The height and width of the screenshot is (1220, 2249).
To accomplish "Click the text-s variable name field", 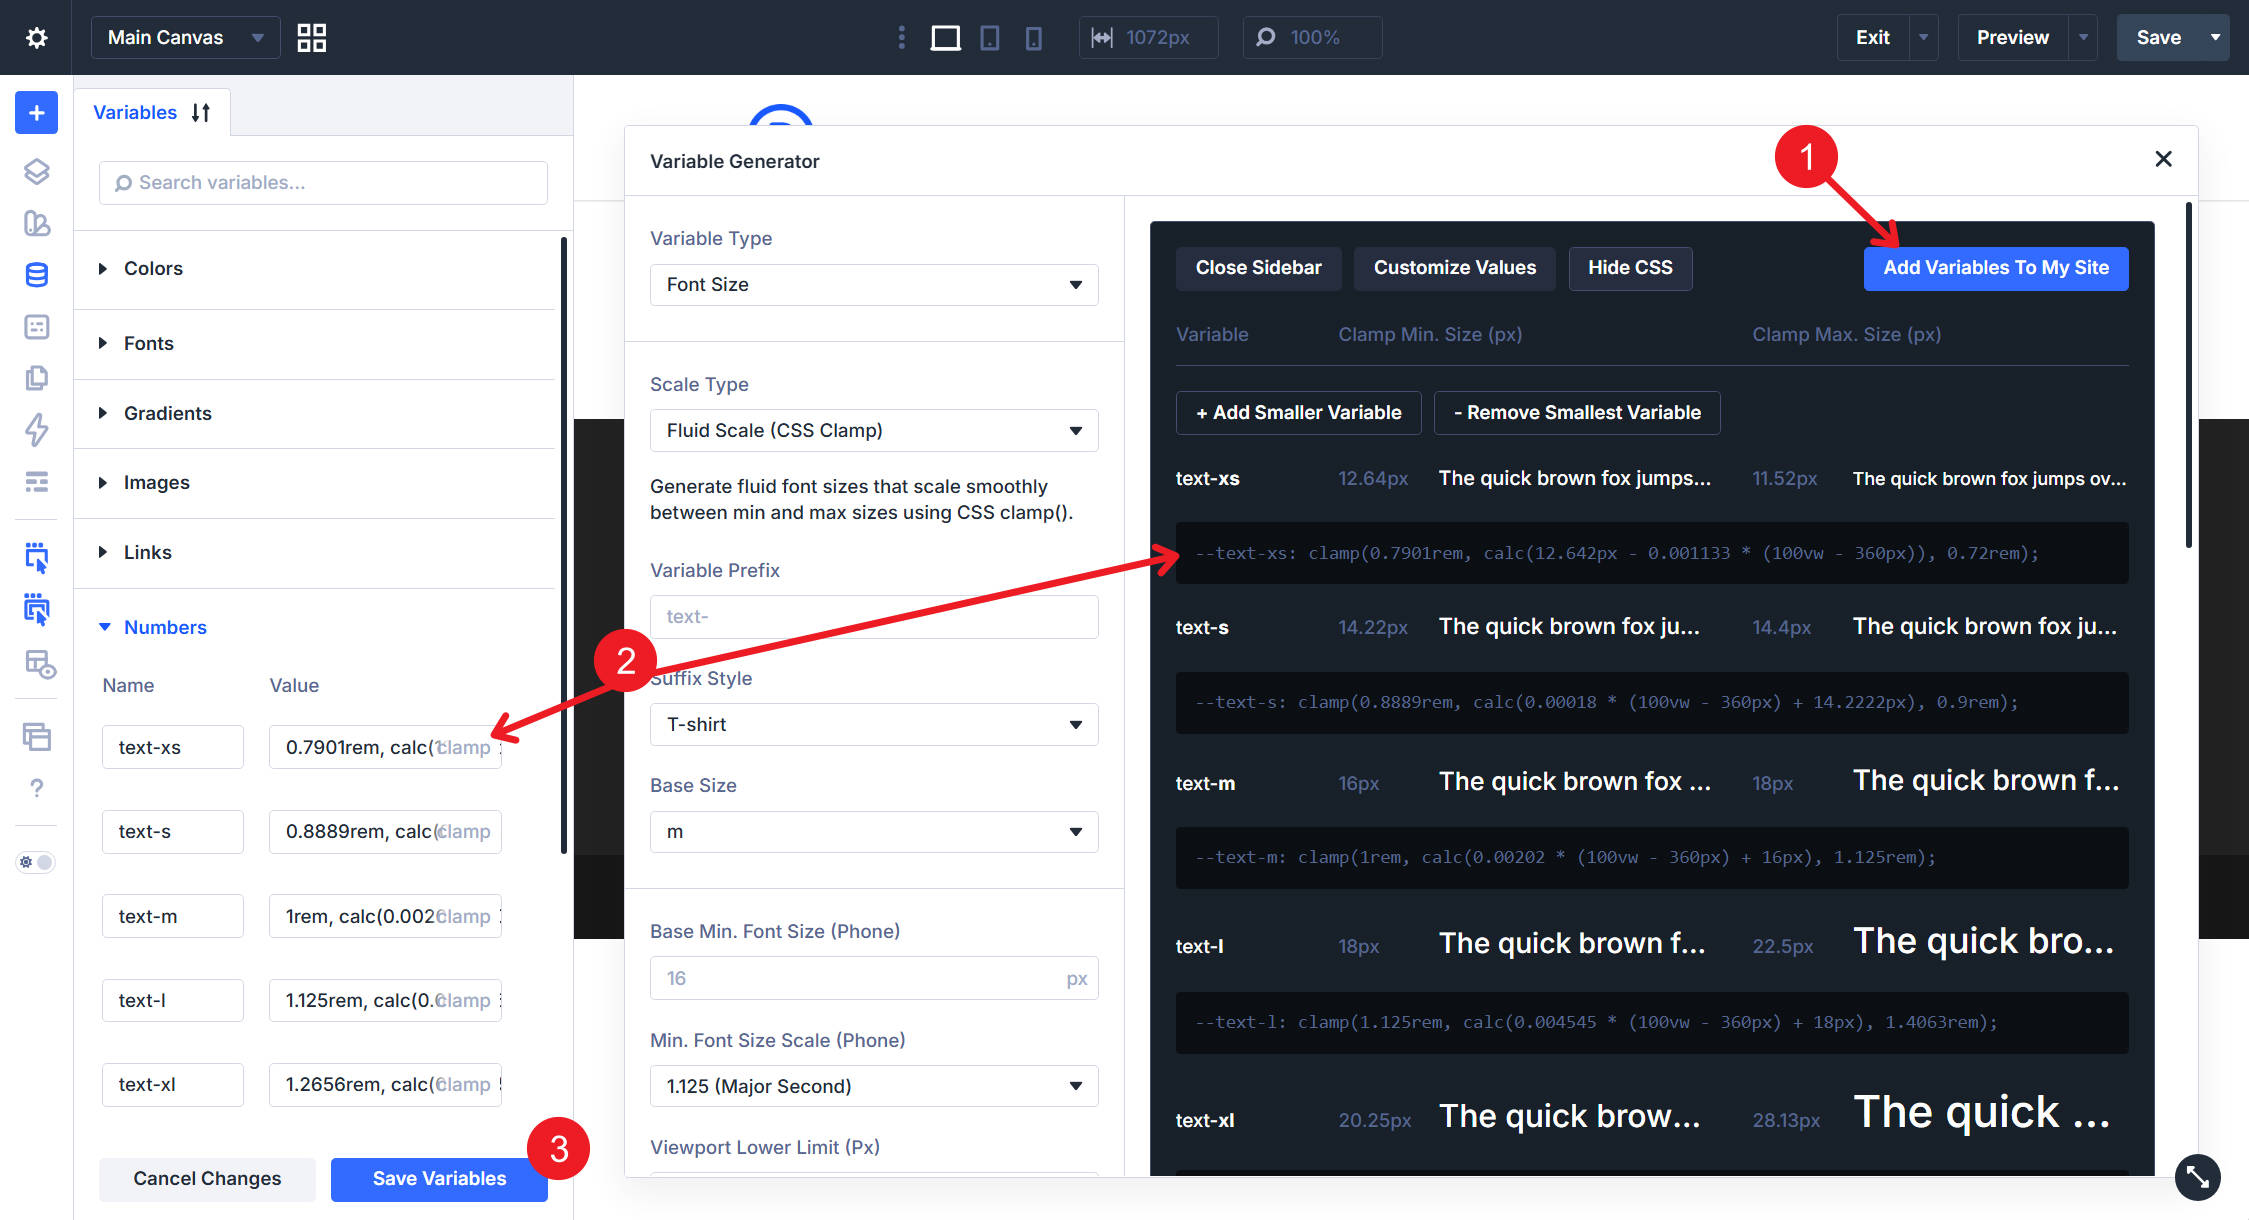I will click(x=172, y=832).
